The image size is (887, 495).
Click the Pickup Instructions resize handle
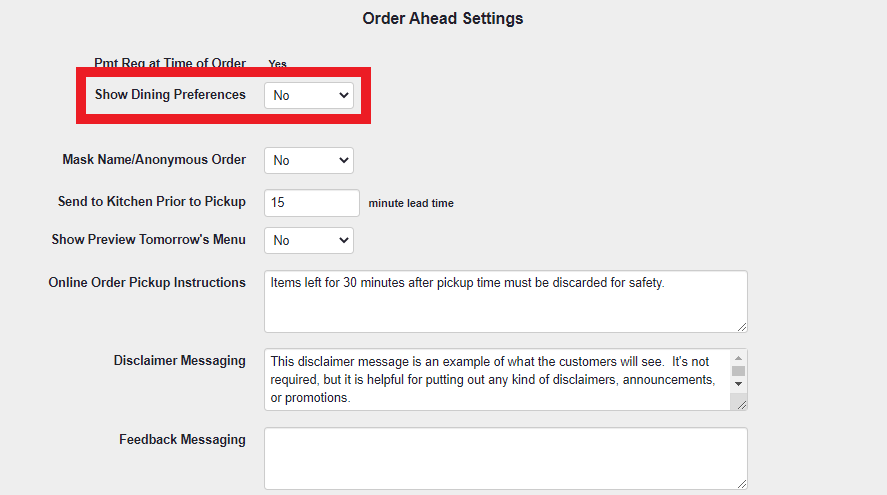741,326
